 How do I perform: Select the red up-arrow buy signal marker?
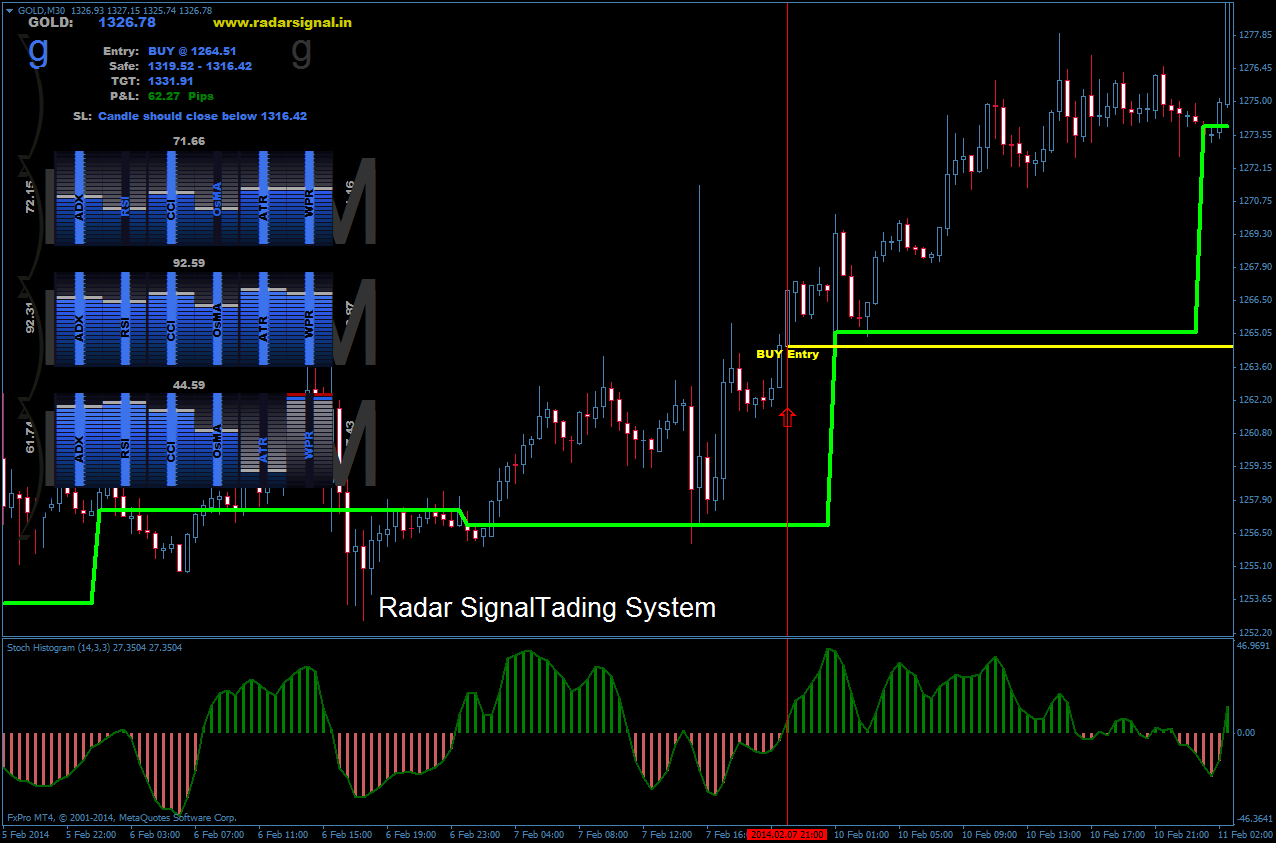click(x=788, y=417)
